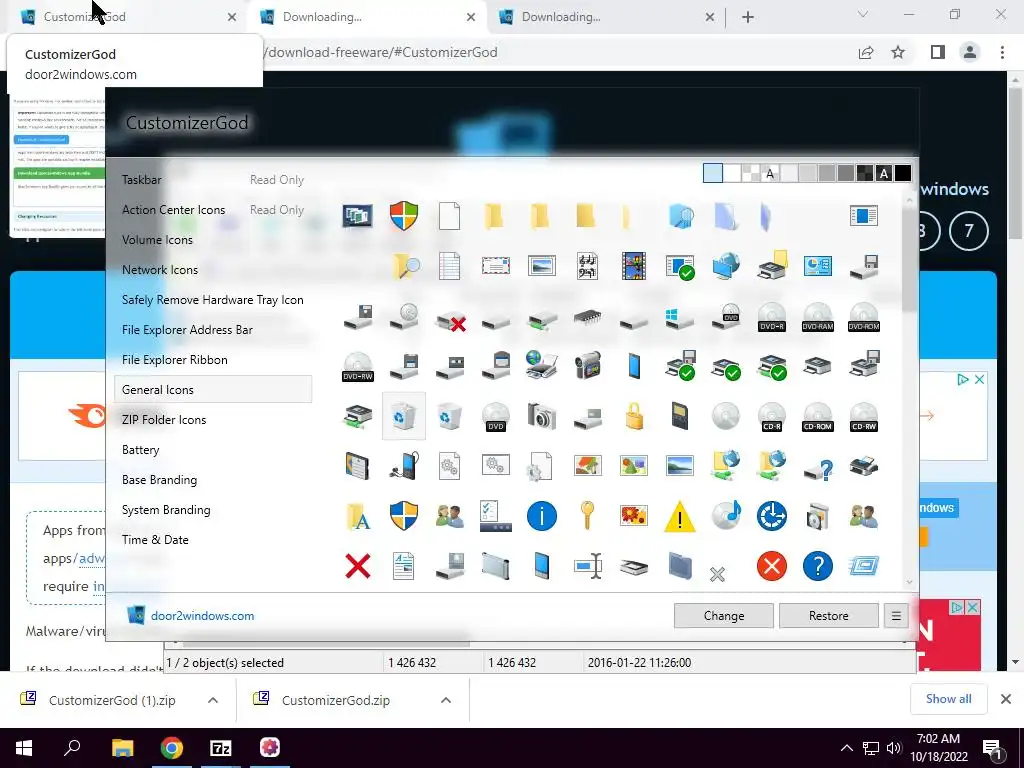Open Base Branding category

pyautogui.click(x=159, y=480)
